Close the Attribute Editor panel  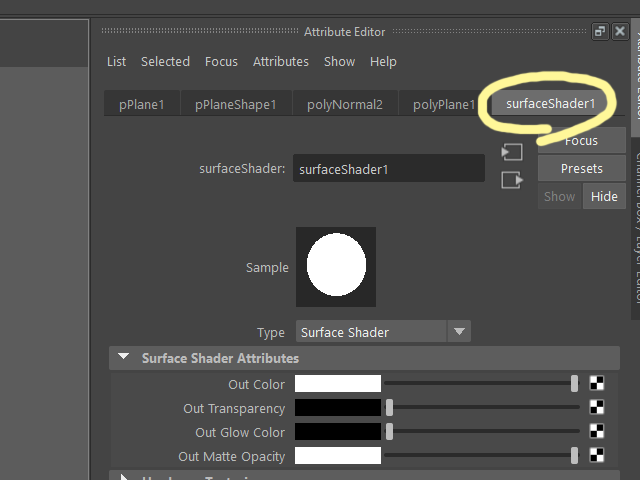coord(620,31)
